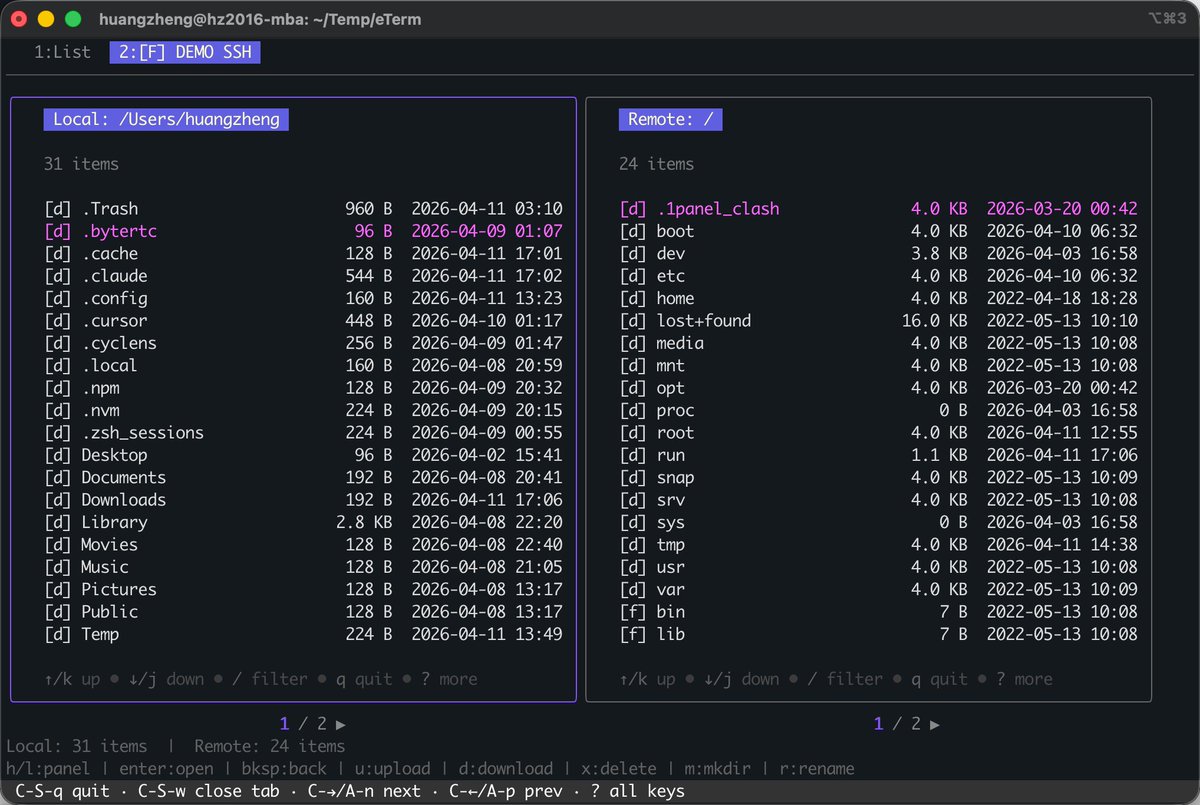Select the remote usr directory
This screenshot has width=1200, height=805.
[x=878, y=567]
